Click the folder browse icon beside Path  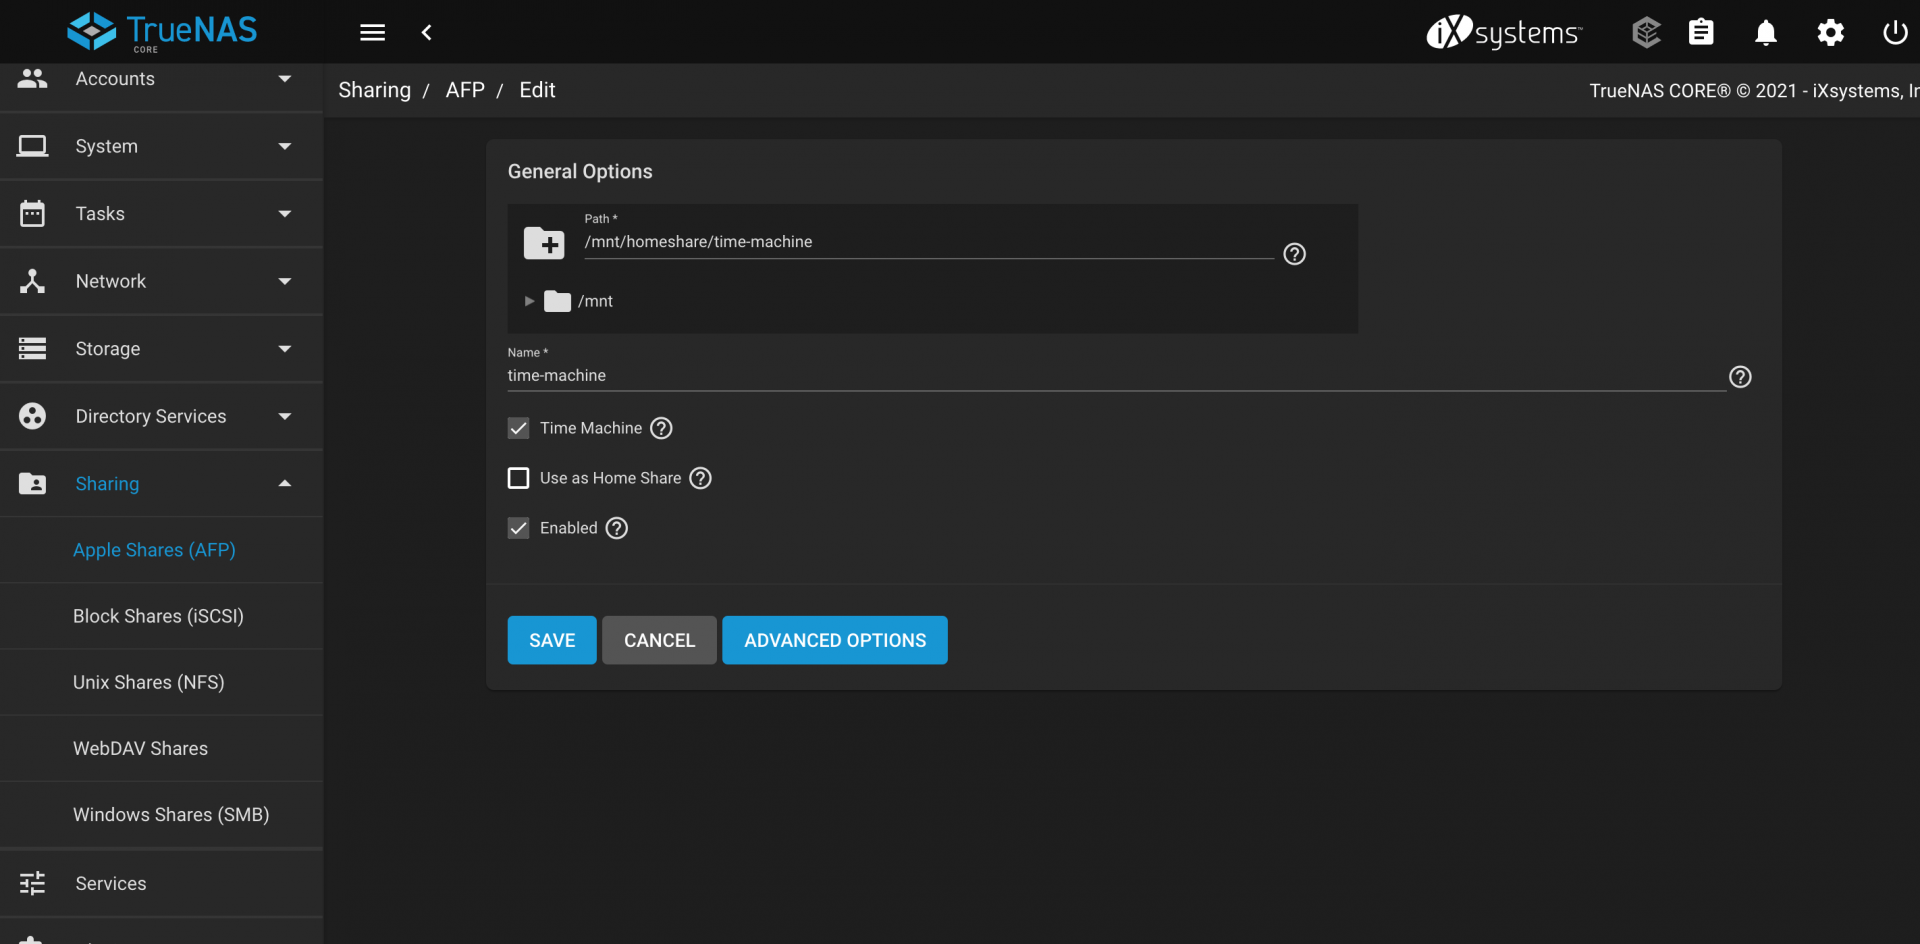pos(544,243)
